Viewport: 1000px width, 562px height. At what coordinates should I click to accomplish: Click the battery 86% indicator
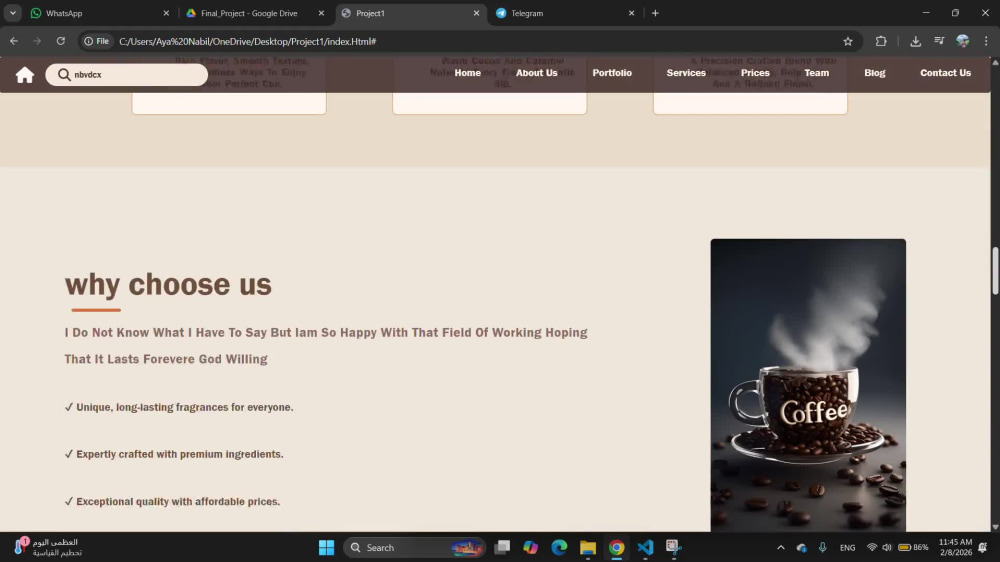tap(913, 547)
